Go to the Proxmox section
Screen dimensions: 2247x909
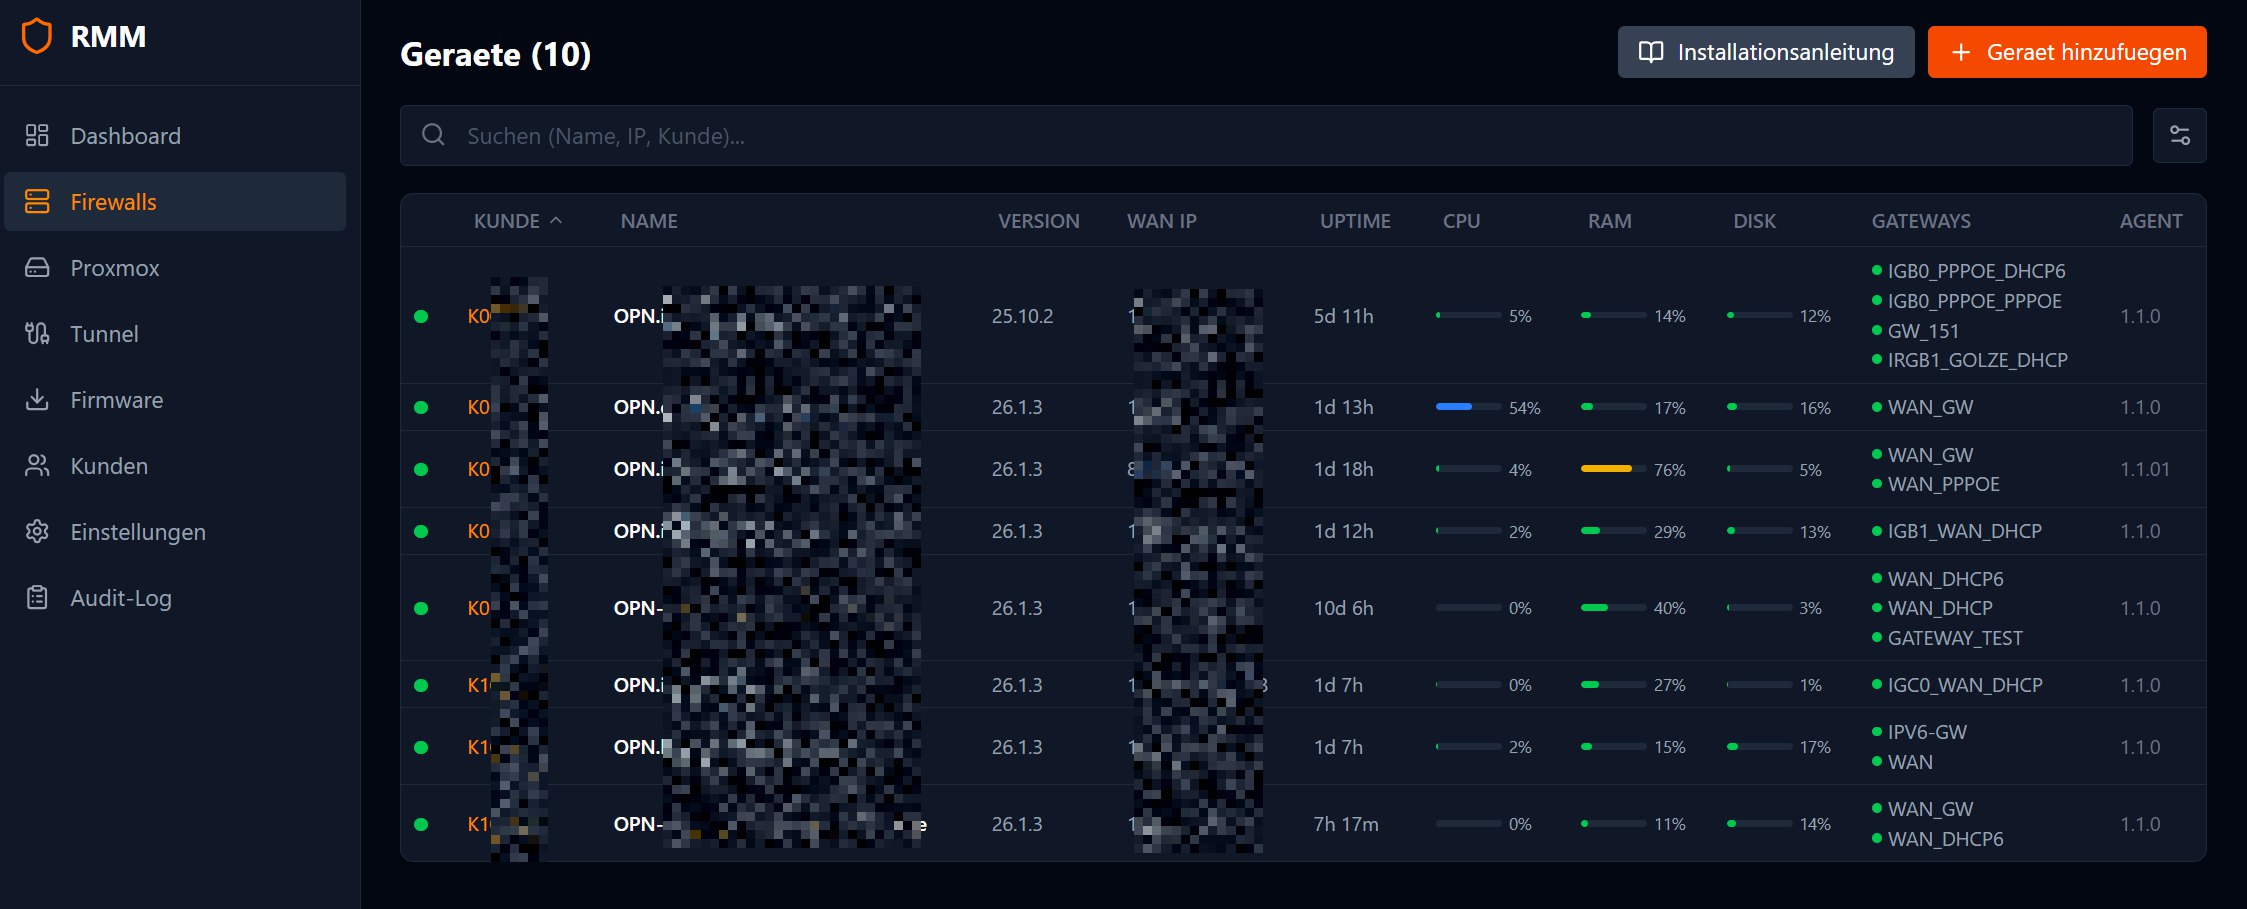175,267
